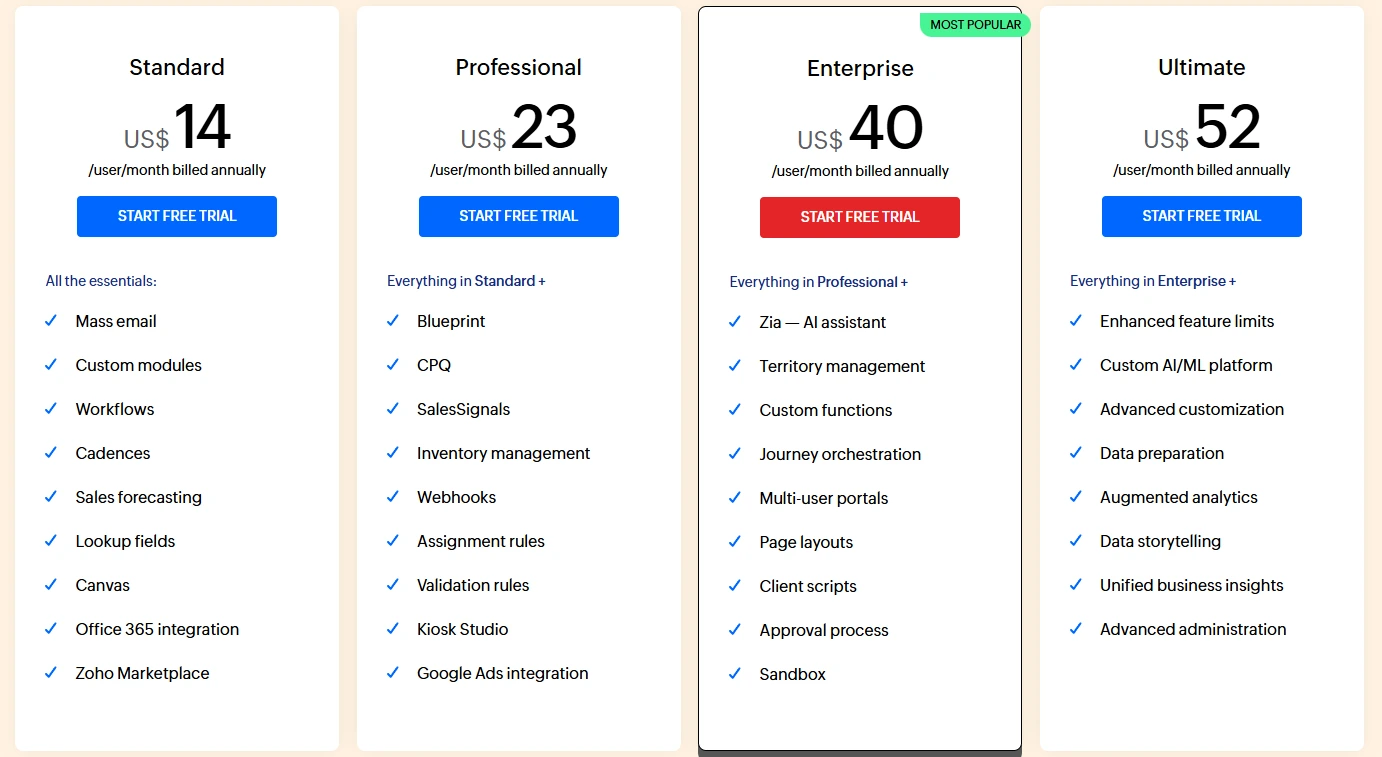Image resolution: width=1382 pixels, height=757 pixels.
Task: Start free trial for the Professional plan
Action: pyautogui.click(x=518, y=216)
